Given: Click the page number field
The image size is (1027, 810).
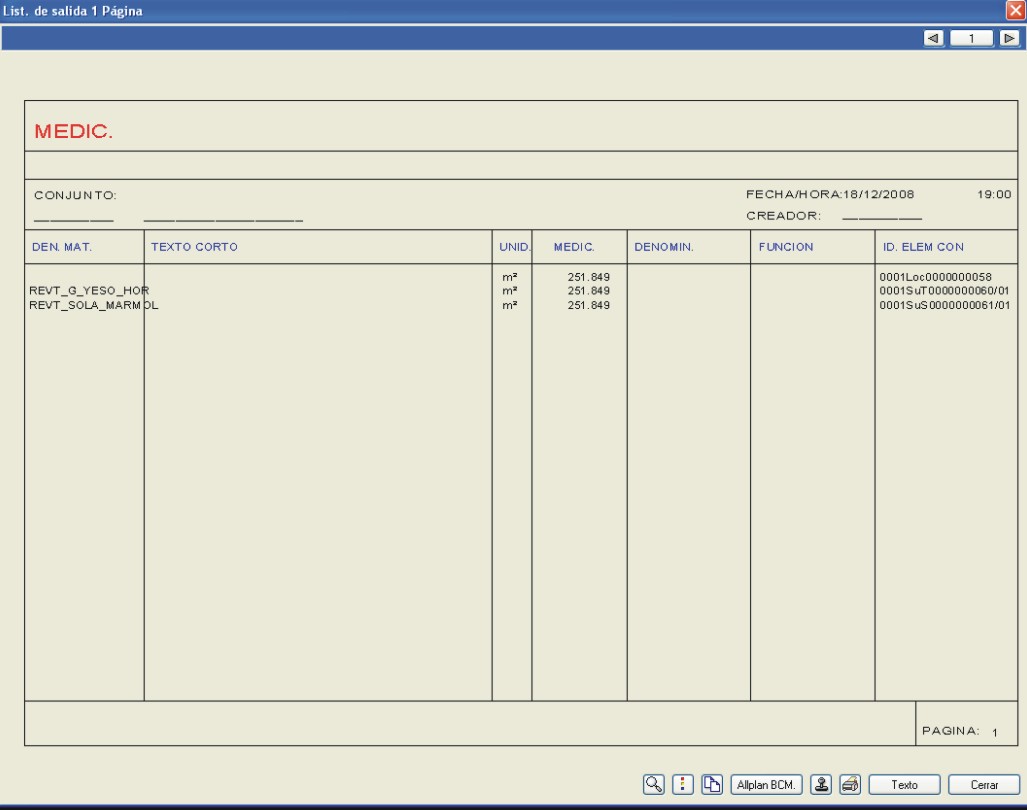Looking at the screenshot, I should [971, 38].
